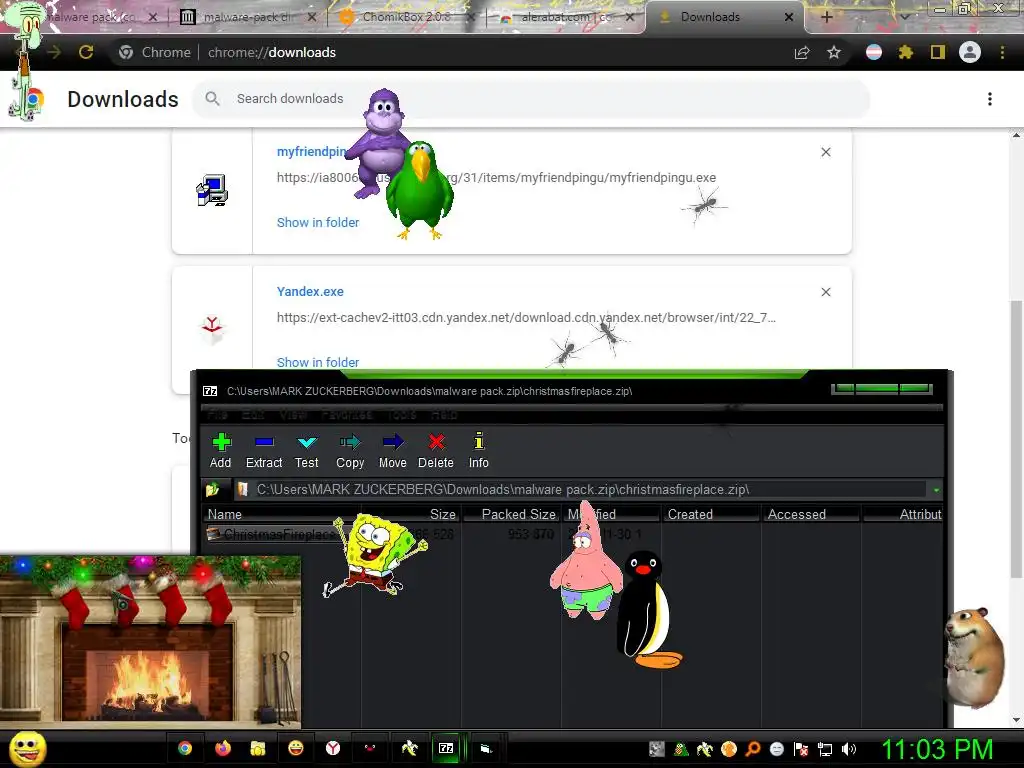Open the smiley face Start button

[27, 748]
